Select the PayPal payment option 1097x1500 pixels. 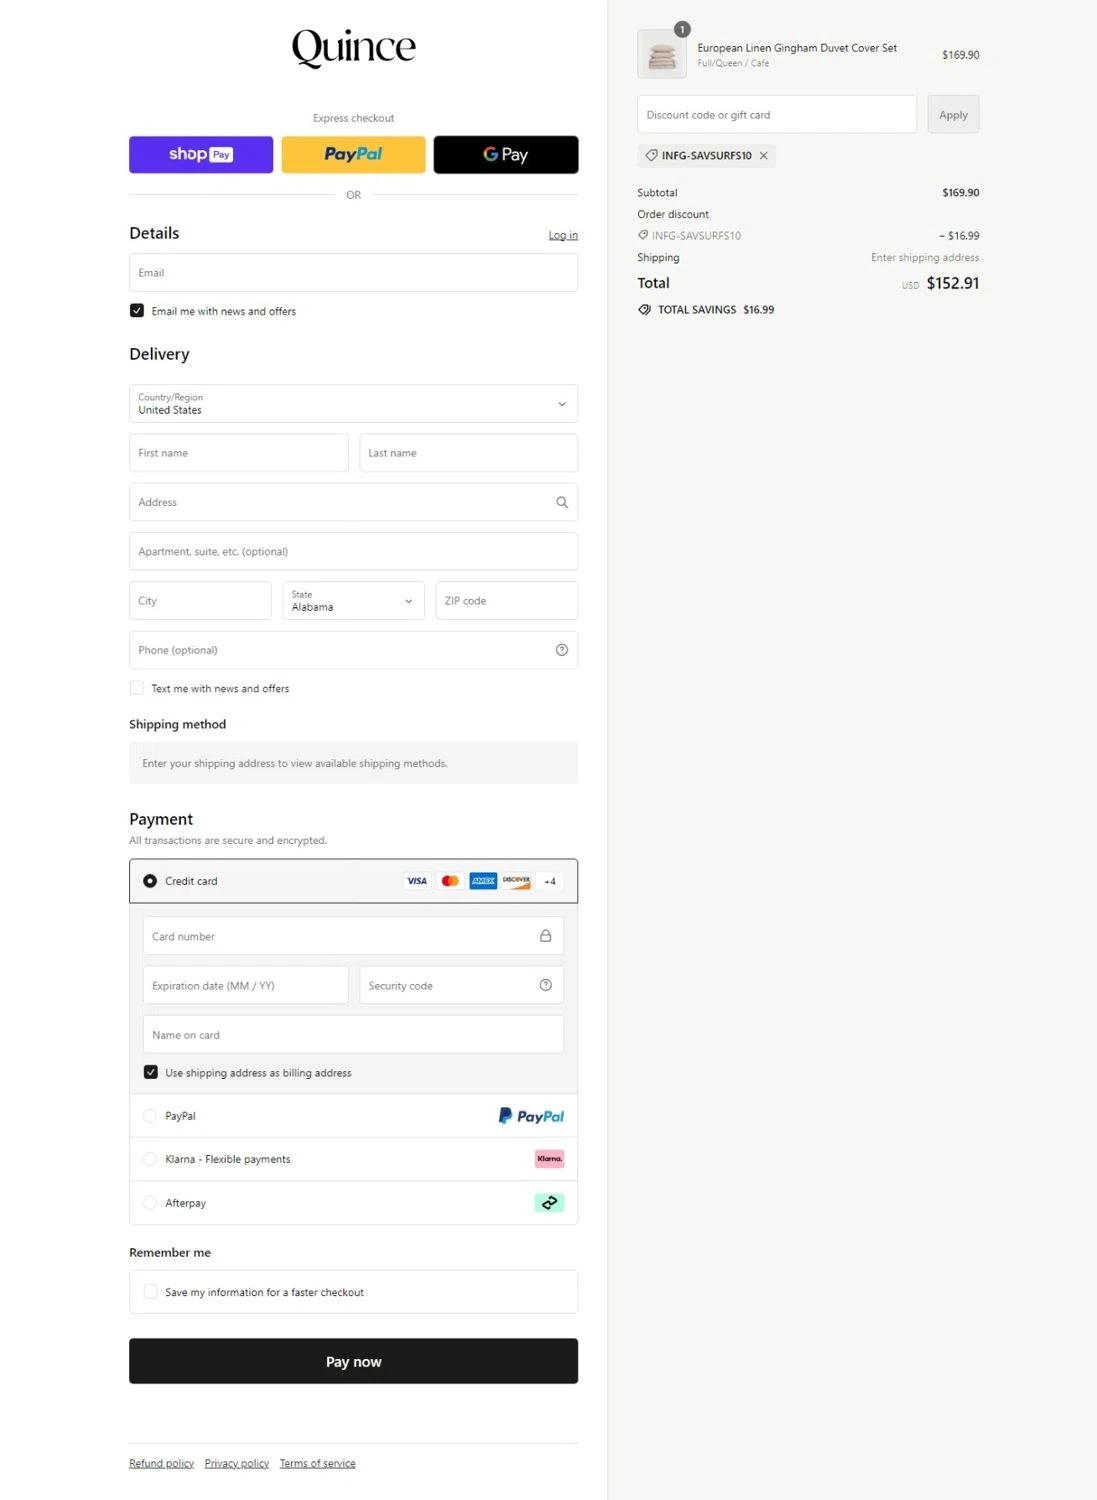(x=150, y=1116)
